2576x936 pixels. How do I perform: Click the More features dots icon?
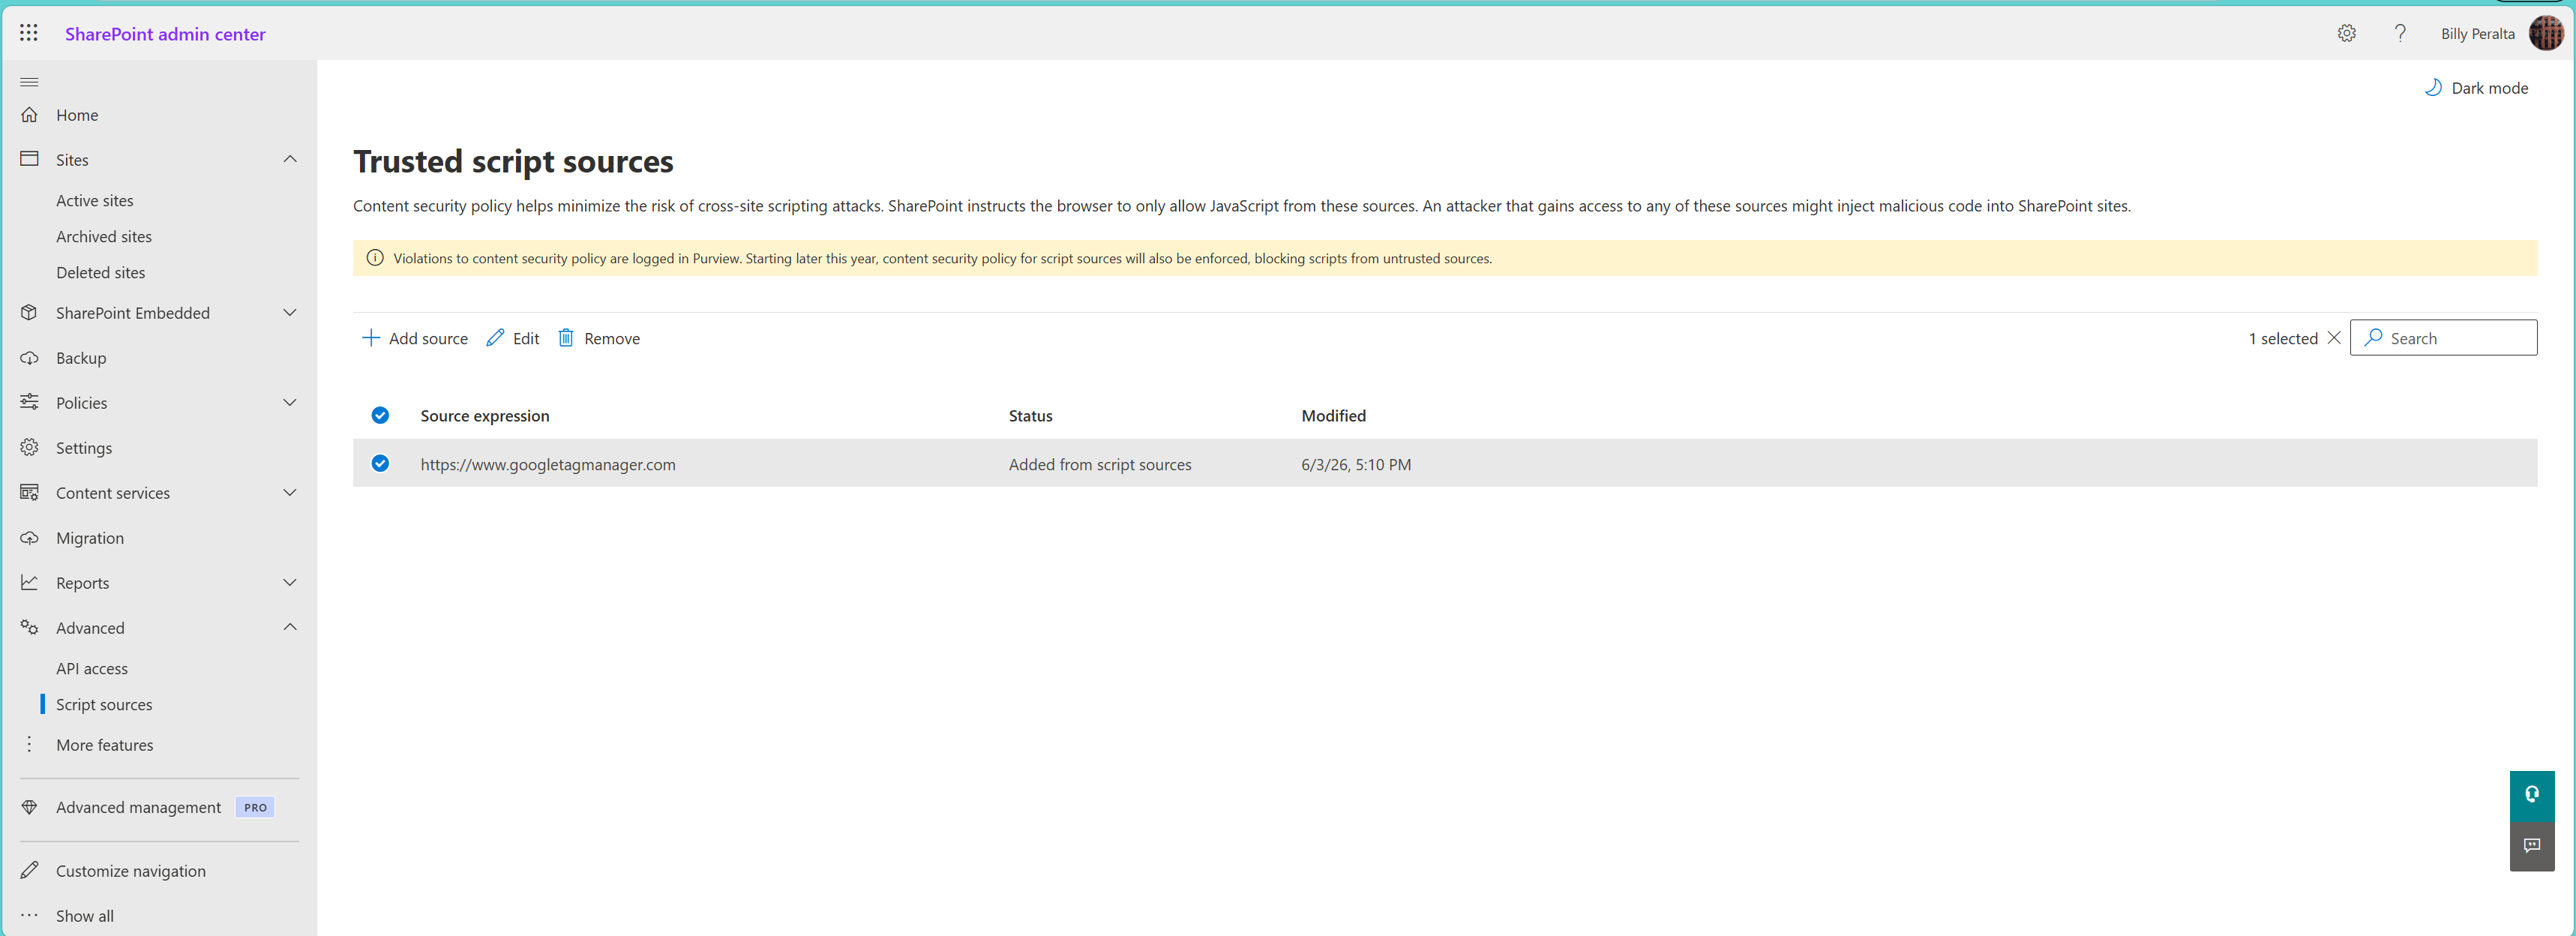(x=29, y=744)
